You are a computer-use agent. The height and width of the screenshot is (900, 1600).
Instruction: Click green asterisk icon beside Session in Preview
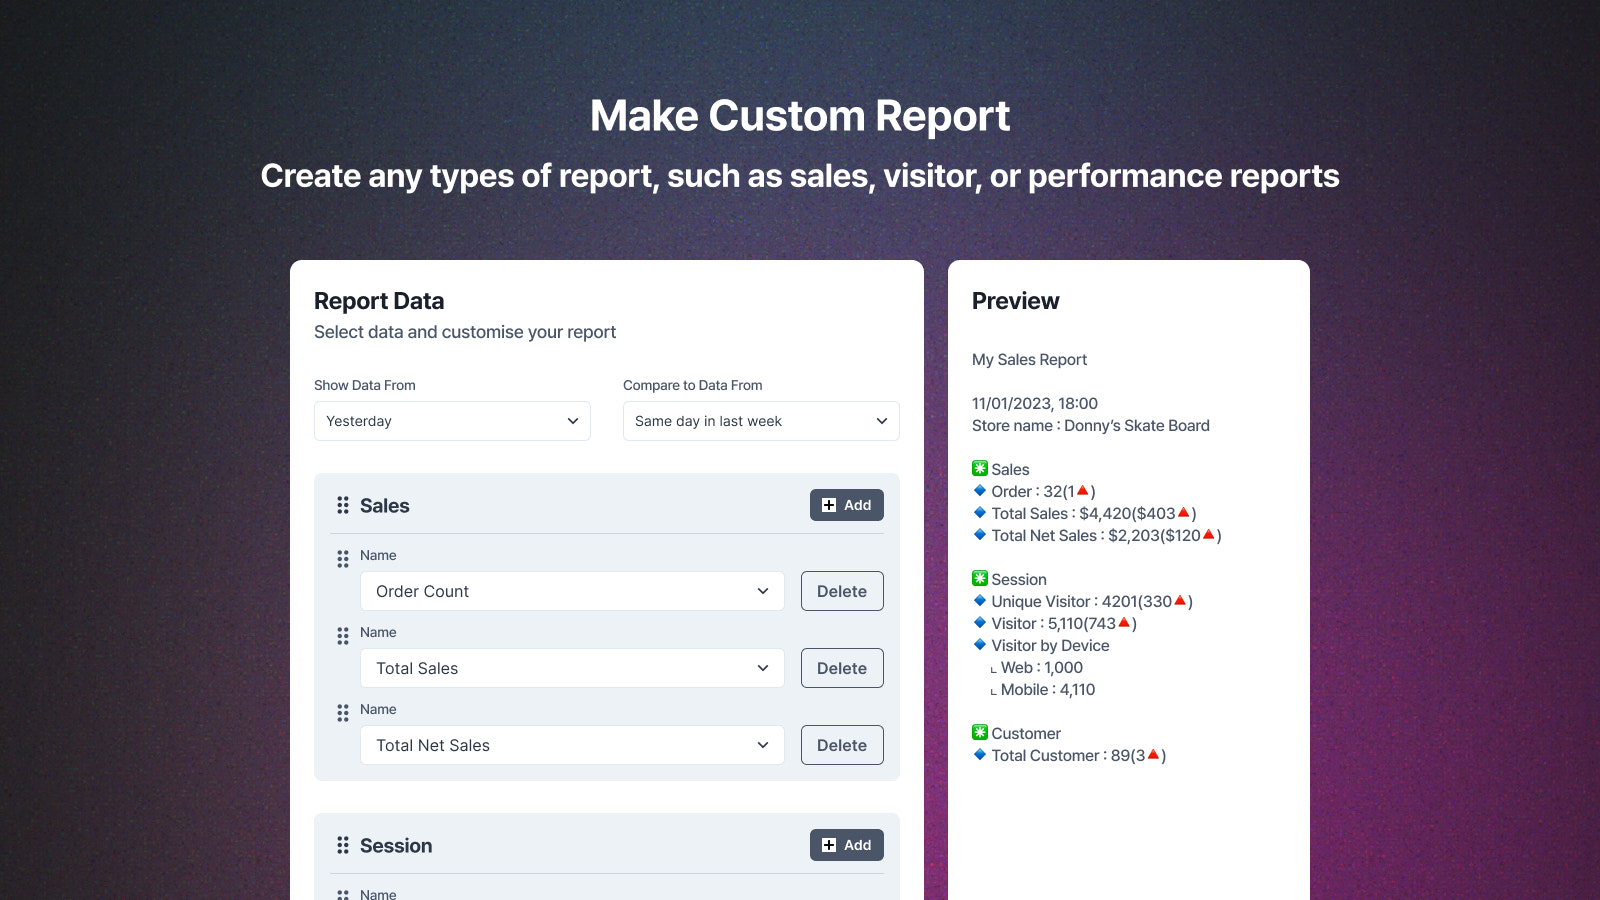coord(980,578)
